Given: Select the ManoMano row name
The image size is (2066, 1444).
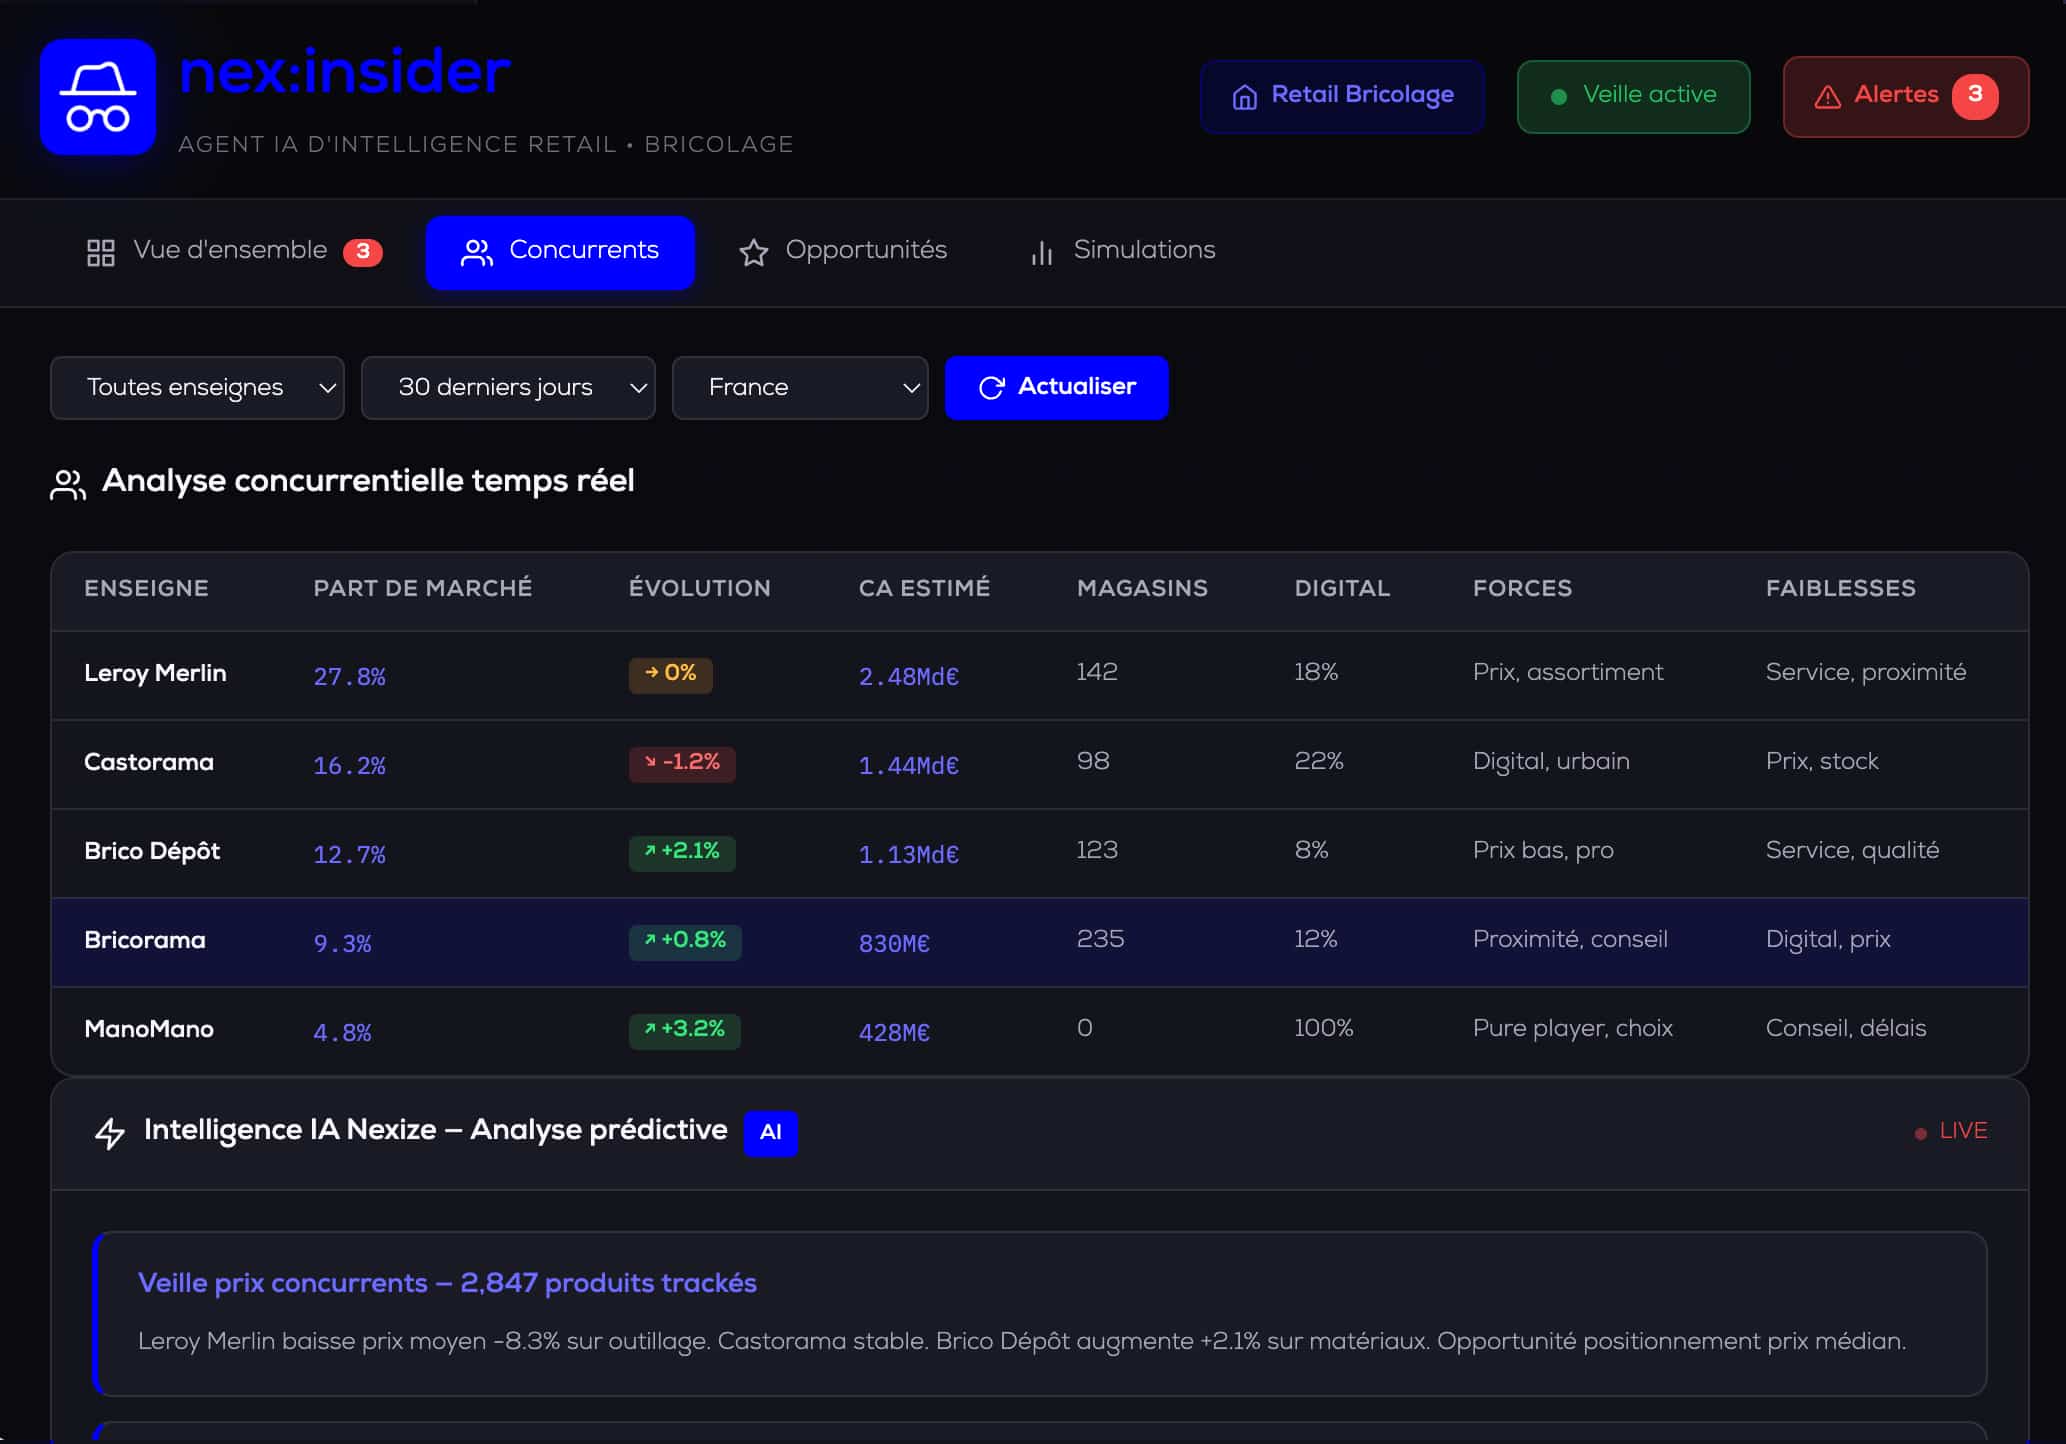Looking at the screenshot, I should point(149,1030).
